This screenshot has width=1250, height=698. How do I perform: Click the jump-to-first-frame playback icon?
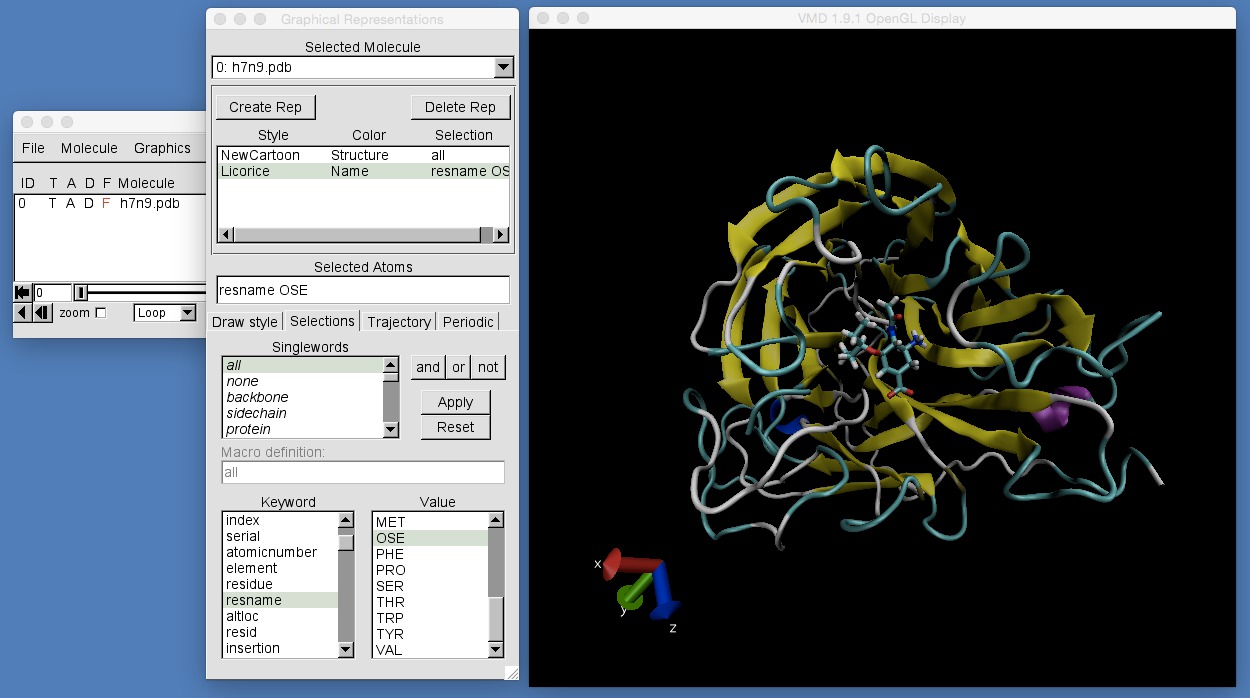point(22,292)
